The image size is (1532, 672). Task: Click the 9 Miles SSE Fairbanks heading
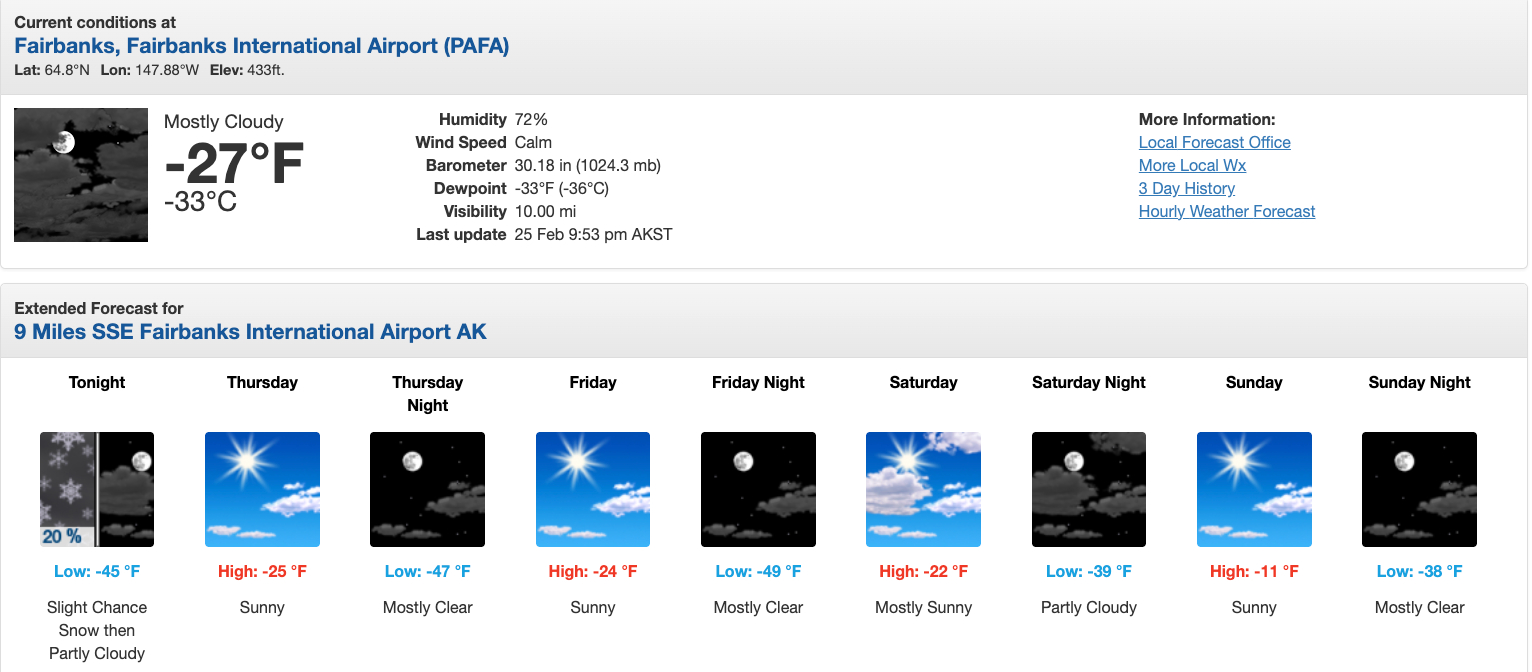[x=250, y=332]
